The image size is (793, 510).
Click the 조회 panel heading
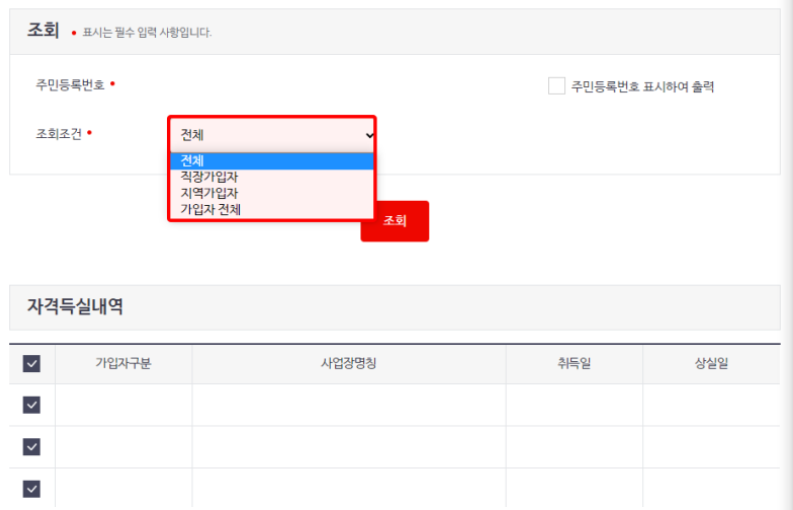(x=43, y=30)
